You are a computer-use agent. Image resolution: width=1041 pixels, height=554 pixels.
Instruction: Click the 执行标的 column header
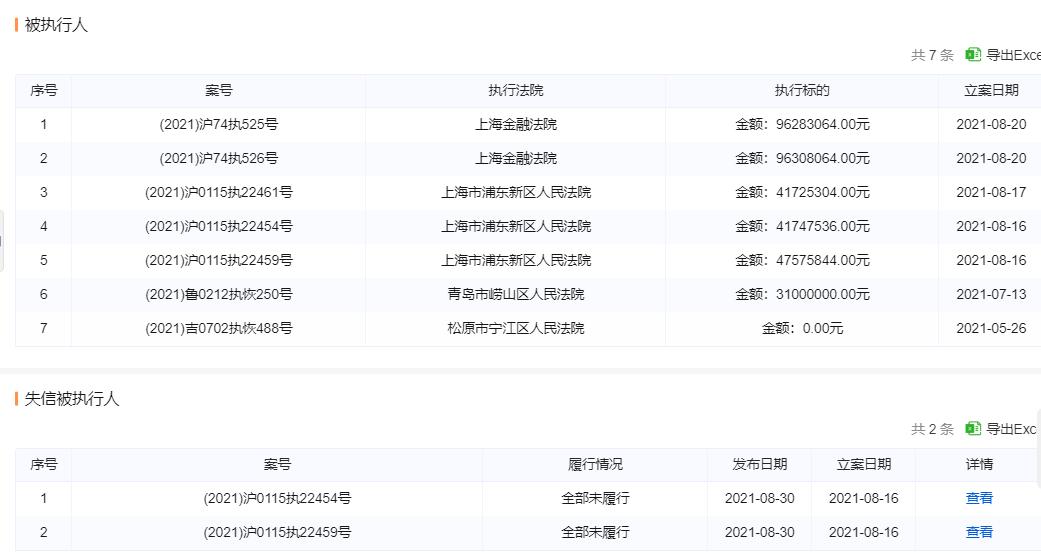pos(802,90)
